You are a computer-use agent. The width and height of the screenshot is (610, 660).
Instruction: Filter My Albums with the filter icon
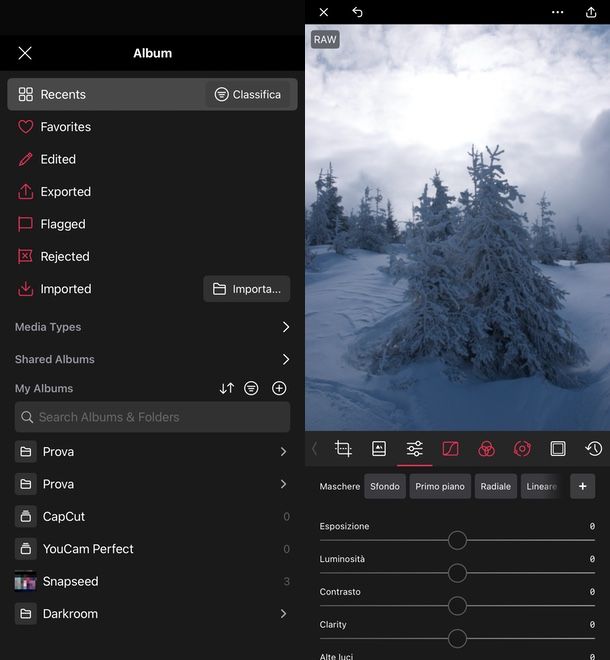[251, 388]
